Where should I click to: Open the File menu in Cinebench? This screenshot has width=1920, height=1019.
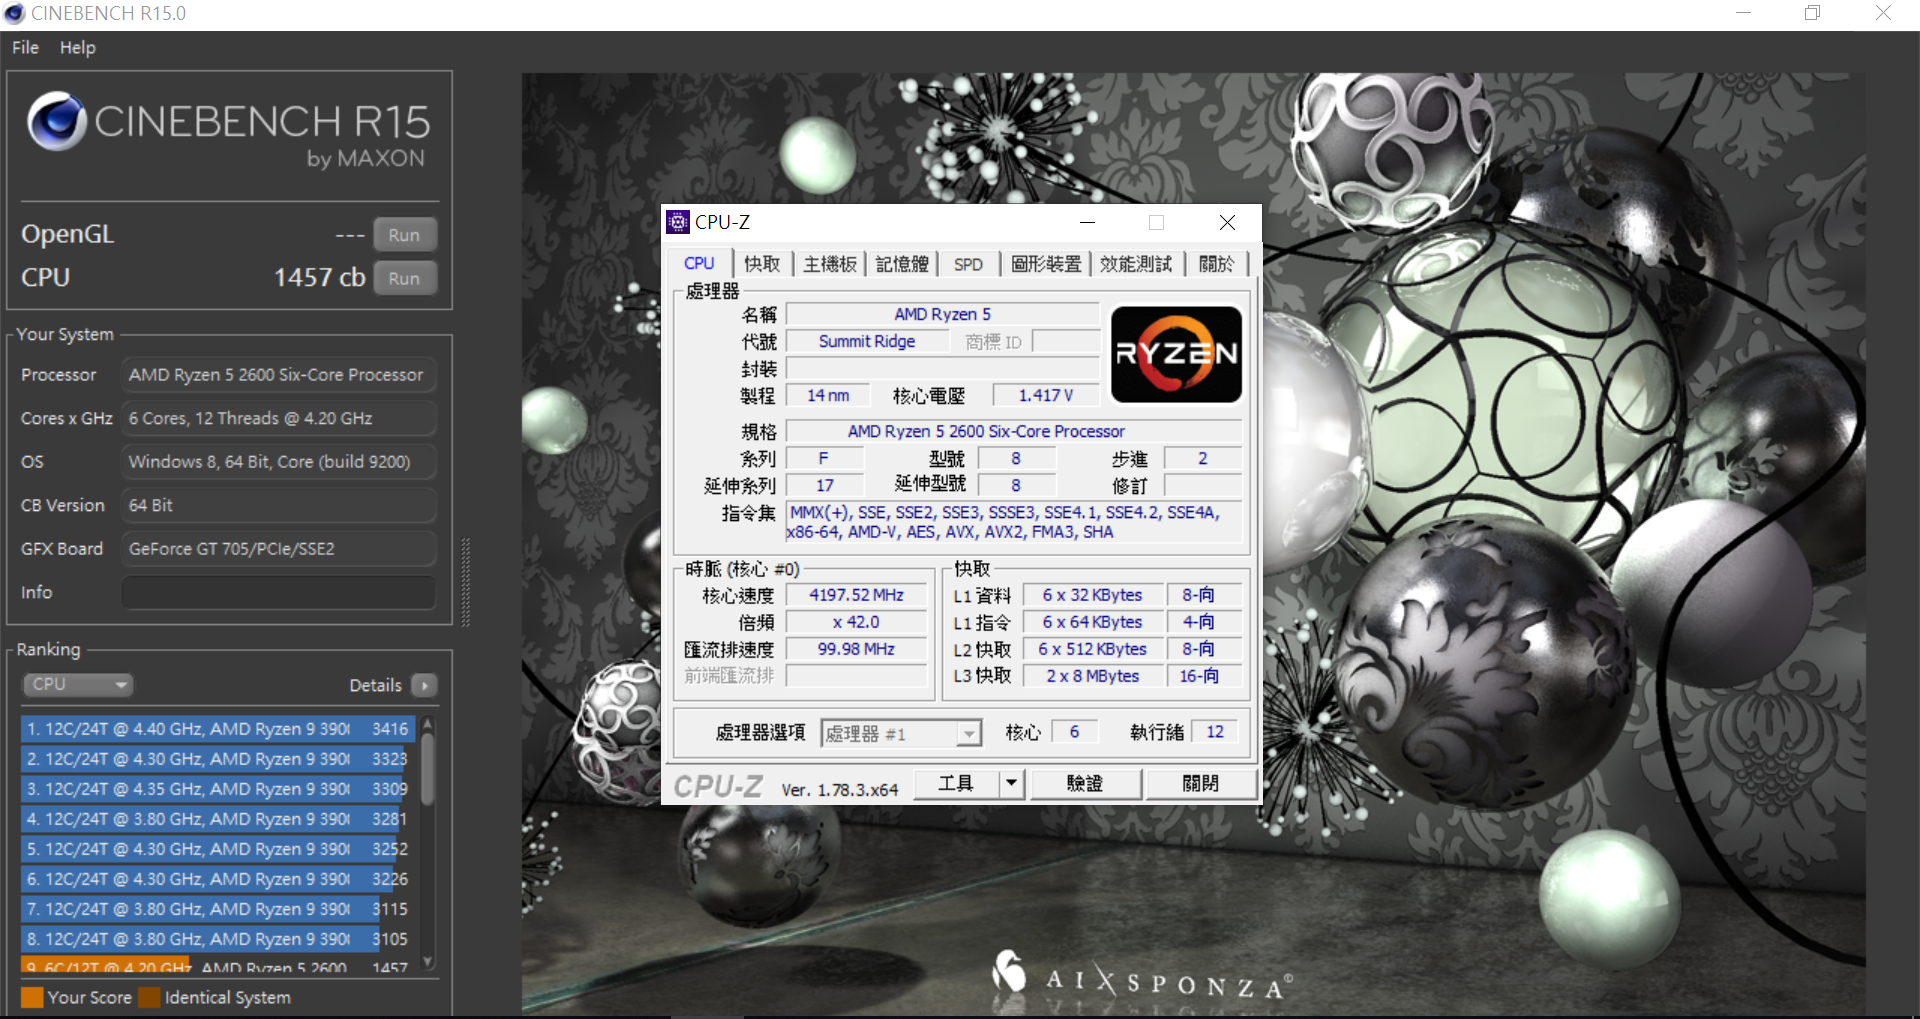25,47
